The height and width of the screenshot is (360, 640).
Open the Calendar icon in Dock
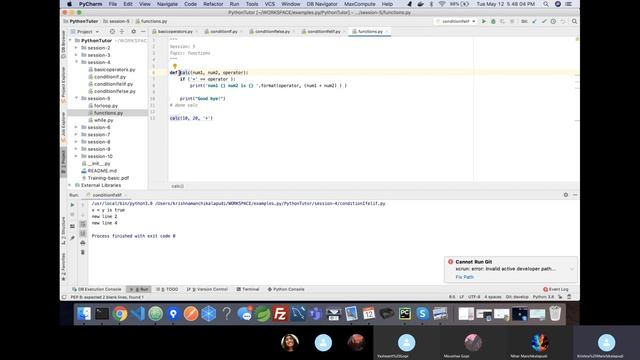(x=369, y=314)
